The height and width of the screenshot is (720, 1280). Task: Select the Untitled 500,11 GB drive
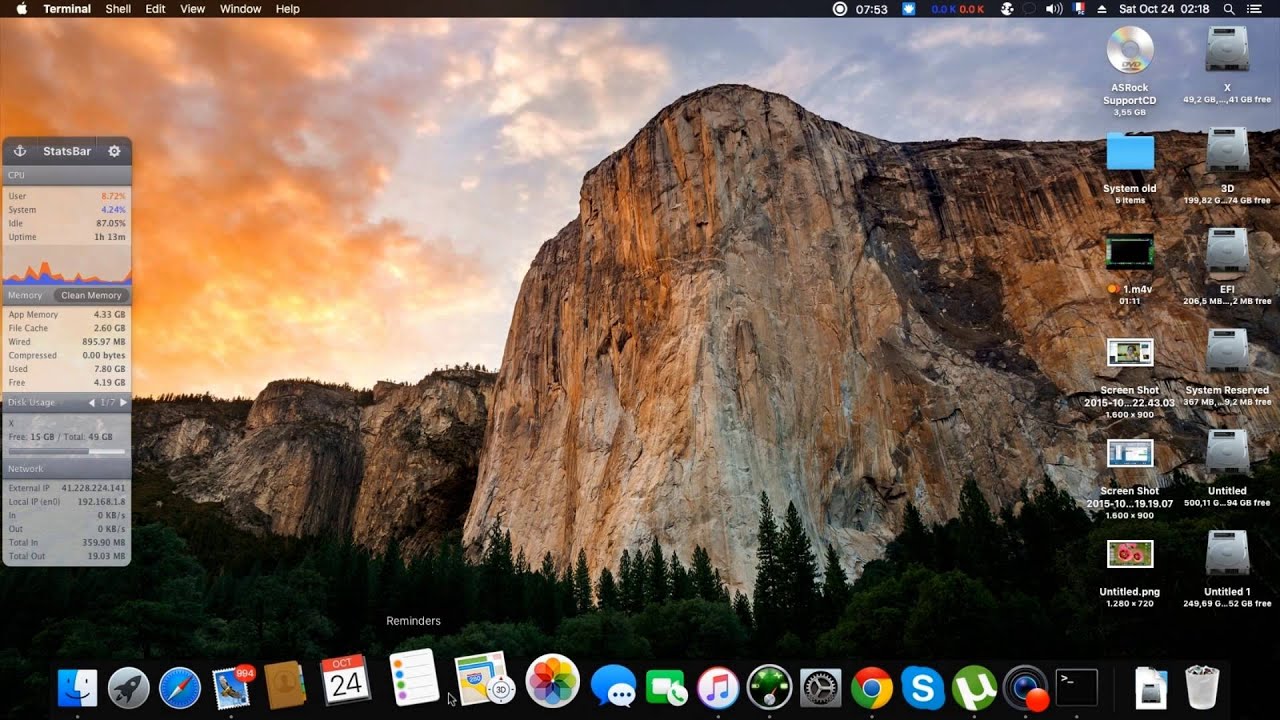point(1227,452)
